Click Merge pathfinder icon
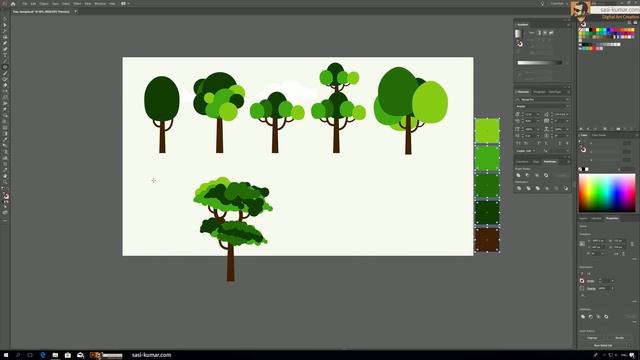This screenshot has height=360, width=640. click(x=538, y=188)
